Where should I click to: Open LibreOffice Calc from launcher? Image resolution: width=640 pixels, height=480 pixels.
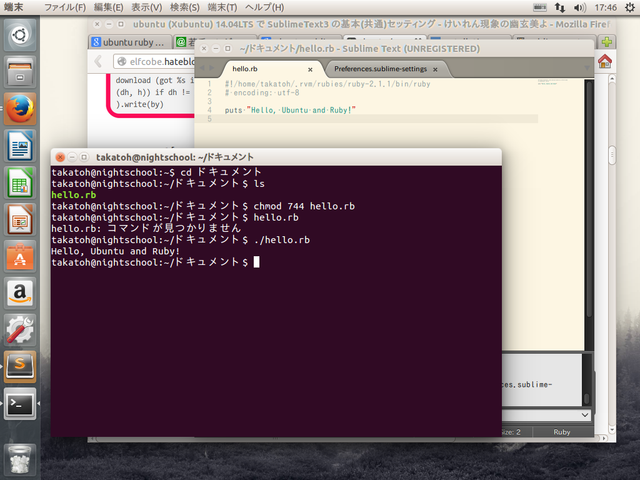coord(20,182)
